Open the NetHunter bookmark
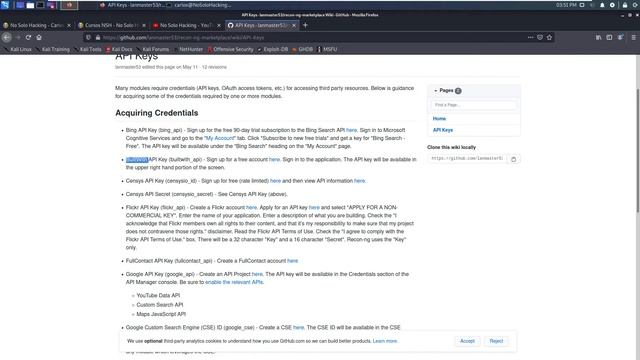The height and width of the screenshot is (360, 640). (x=188, y=49)
